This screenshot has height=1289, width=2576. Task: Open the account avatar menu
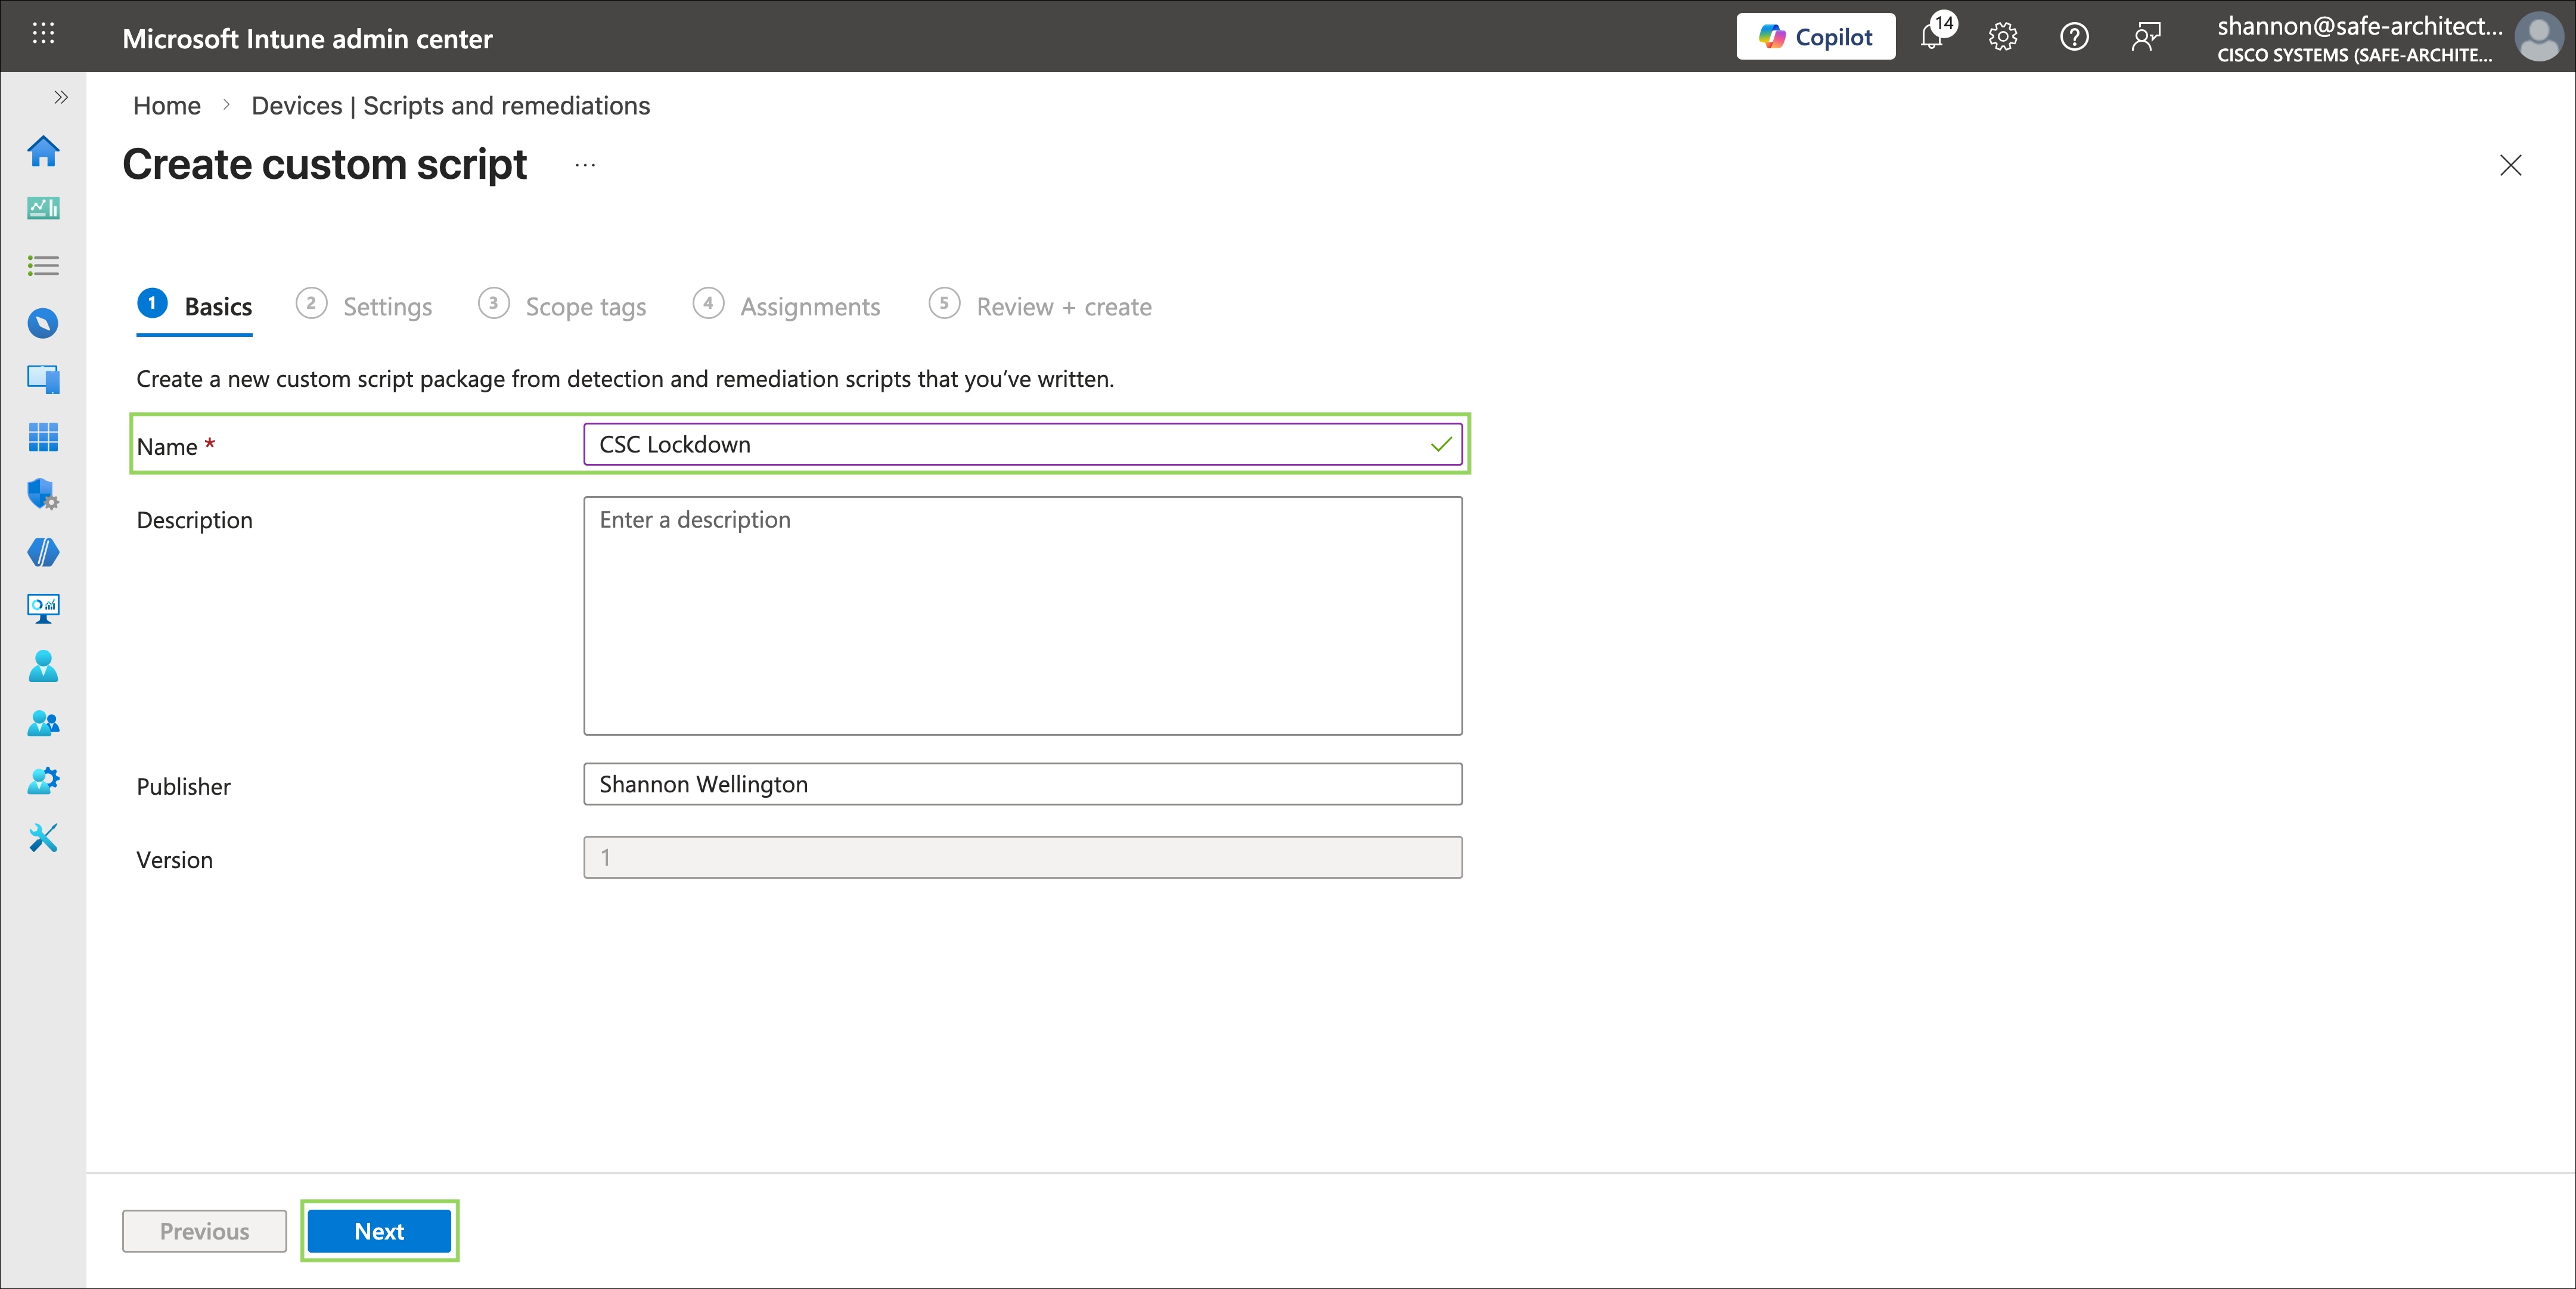(2538, 37)
